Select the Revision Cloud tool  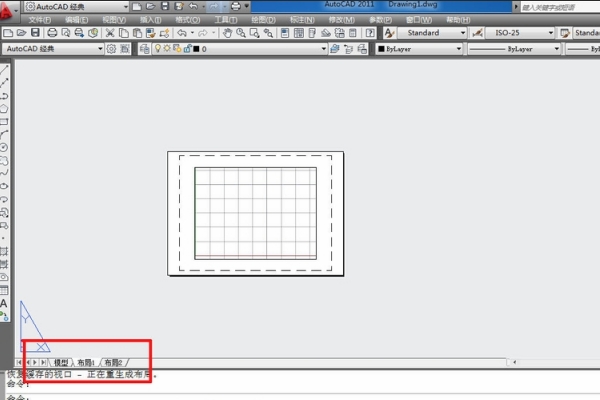[4, 160]
